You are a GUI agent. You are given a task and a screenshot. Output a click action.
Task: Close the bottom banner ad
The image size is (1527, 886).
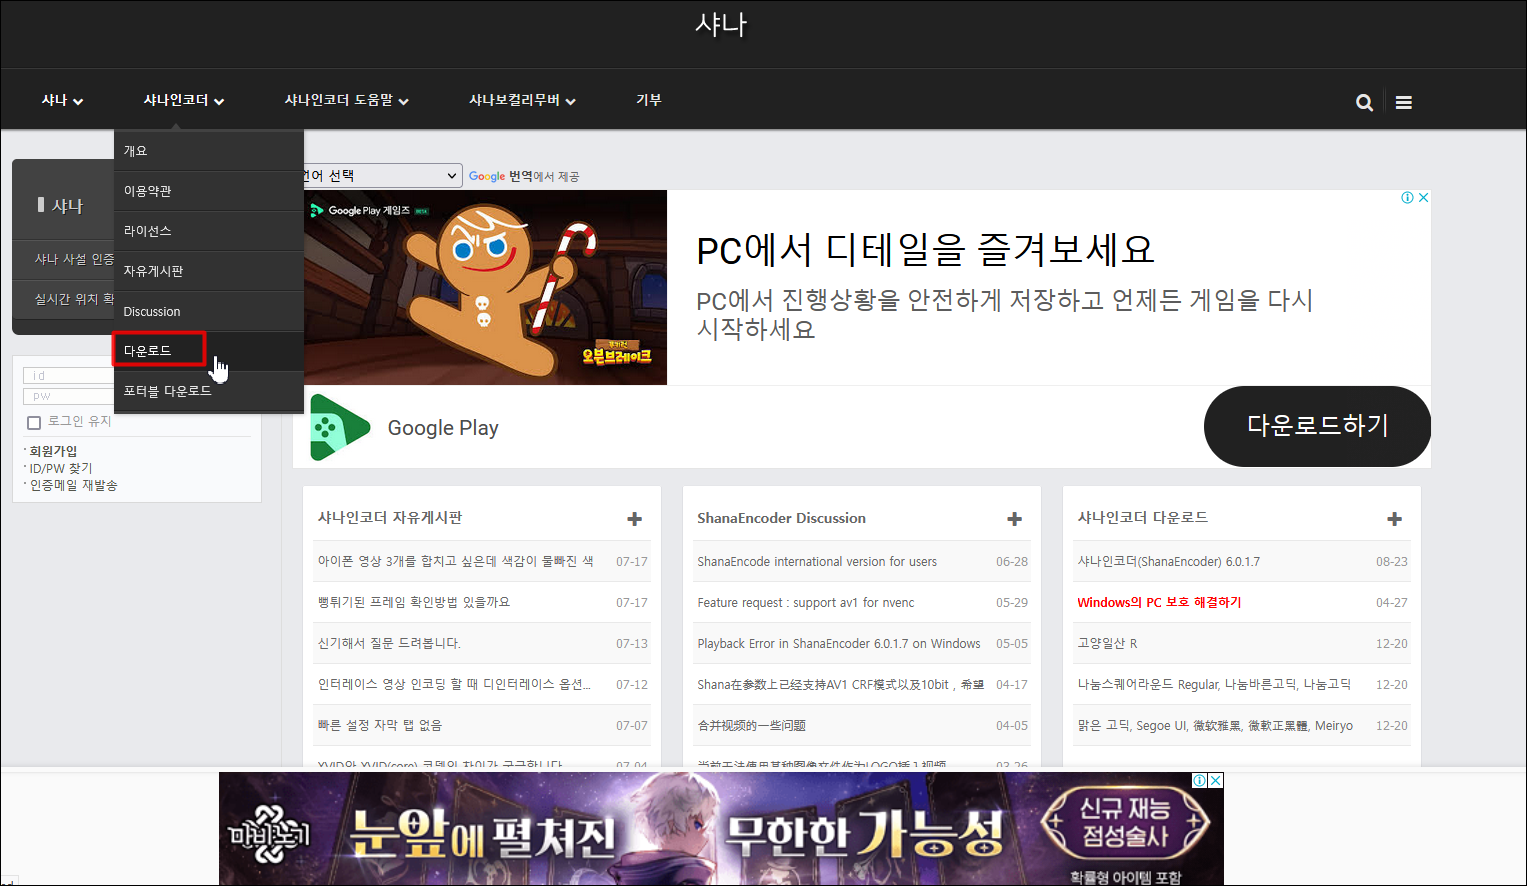pyautogui.click(x=1216, y=780)
